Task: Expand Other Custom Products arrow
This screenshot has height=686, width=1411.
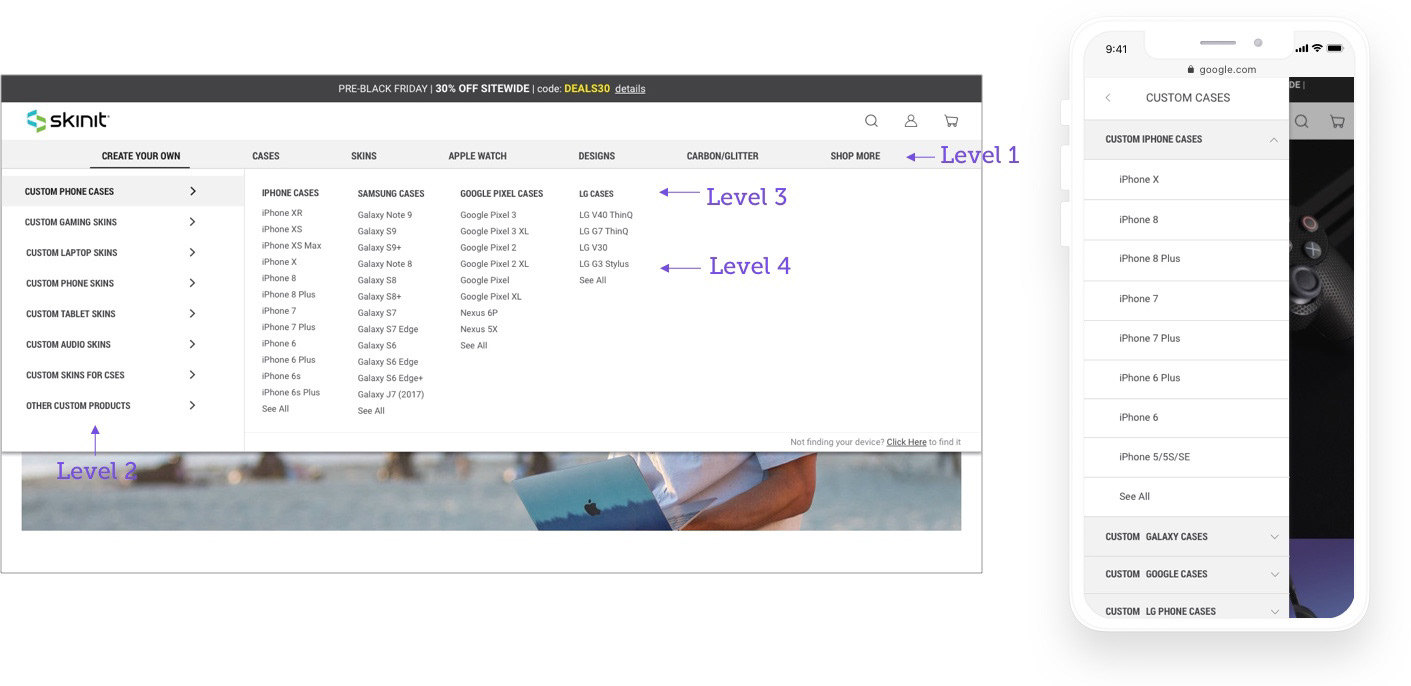Action: click(x=192, y=405)
